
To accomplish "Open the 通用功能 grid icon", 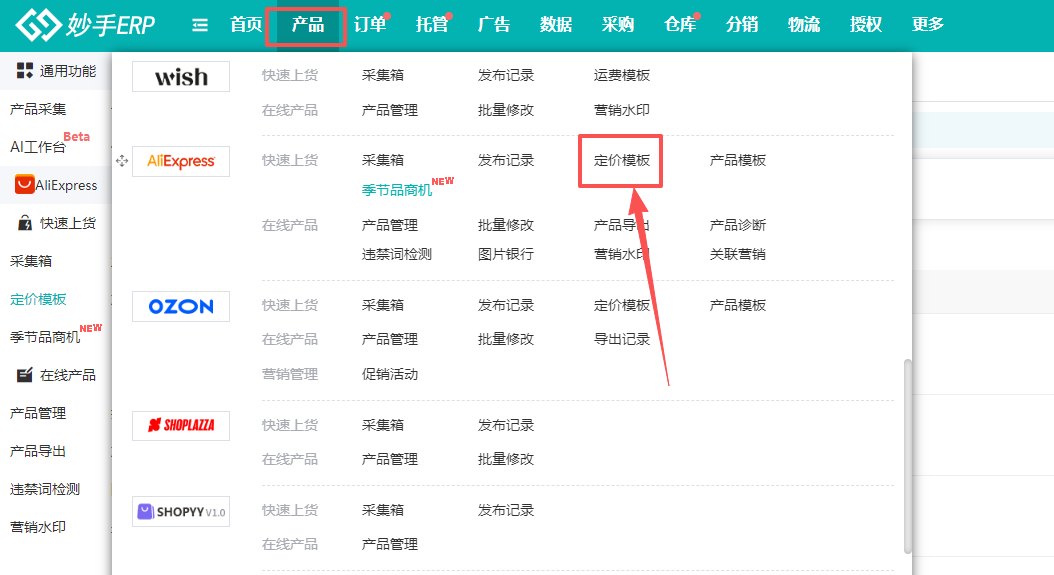I will click(25, 71).
